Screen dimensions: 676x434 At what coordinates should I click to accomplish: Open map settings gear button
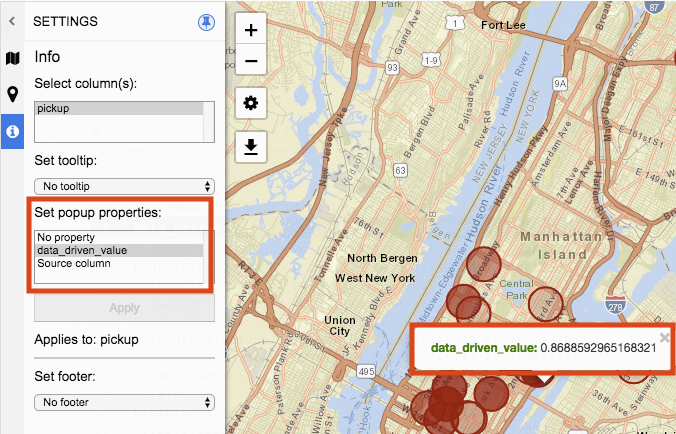(x=251, y=103)
